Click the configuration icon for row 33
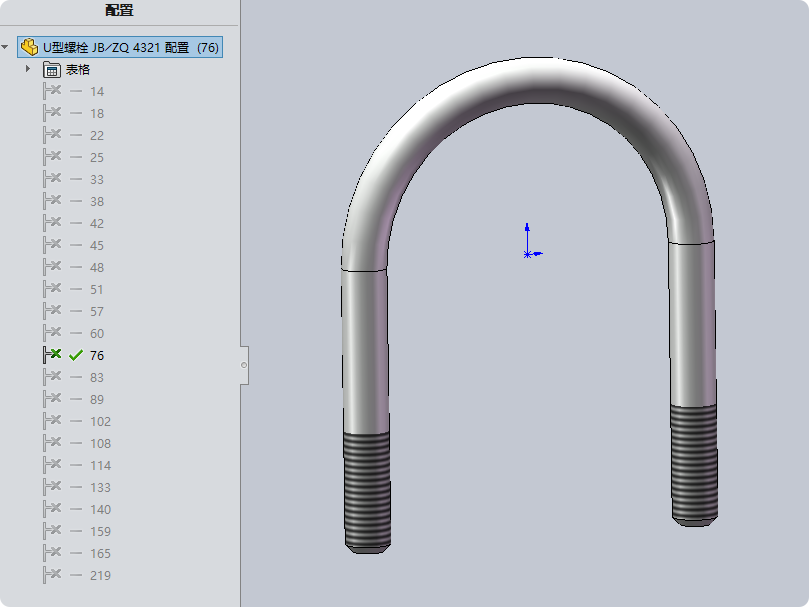Viewport: 809px width, 607px height. pos(52,179)
